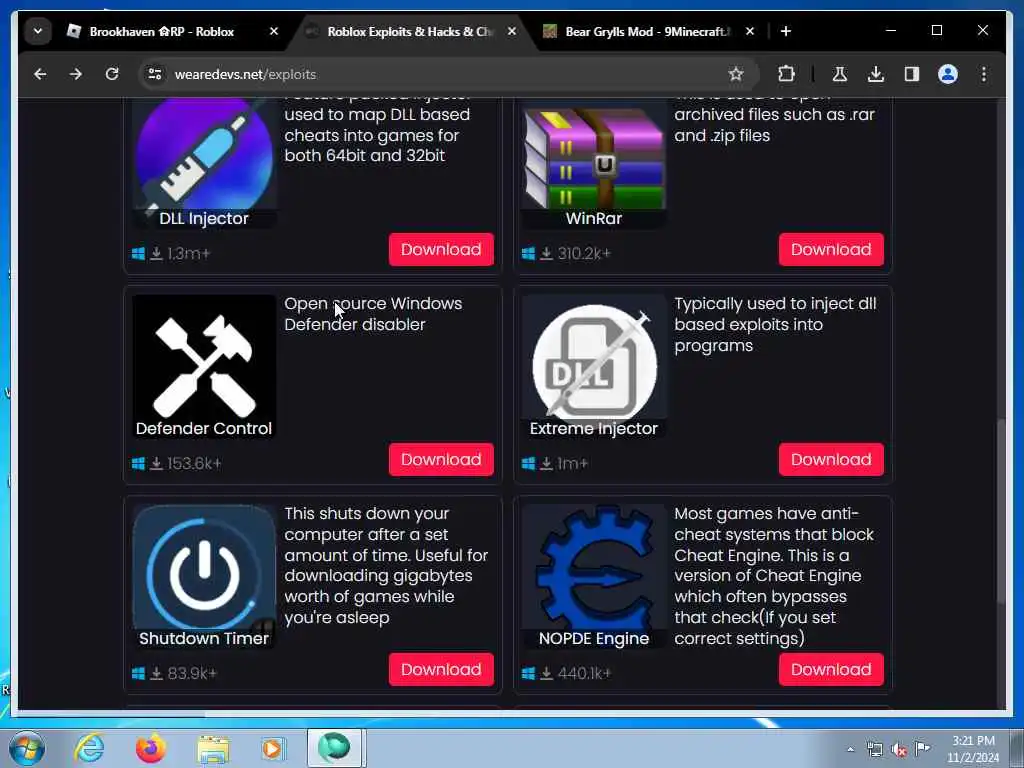Switch to Bear Grylls Mod tab
This screenshot has height=768, width=1024.
pos(647,31)
